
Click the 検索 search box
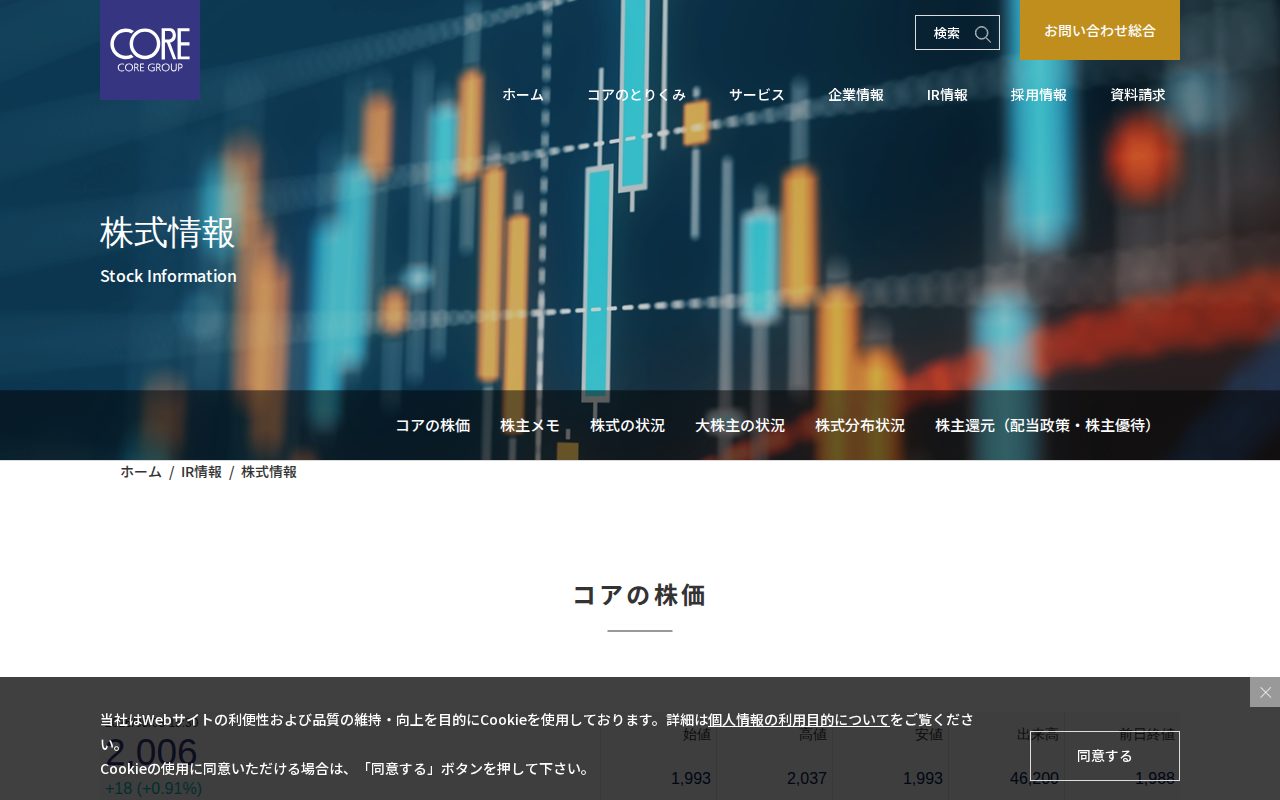tap(957, 33)
